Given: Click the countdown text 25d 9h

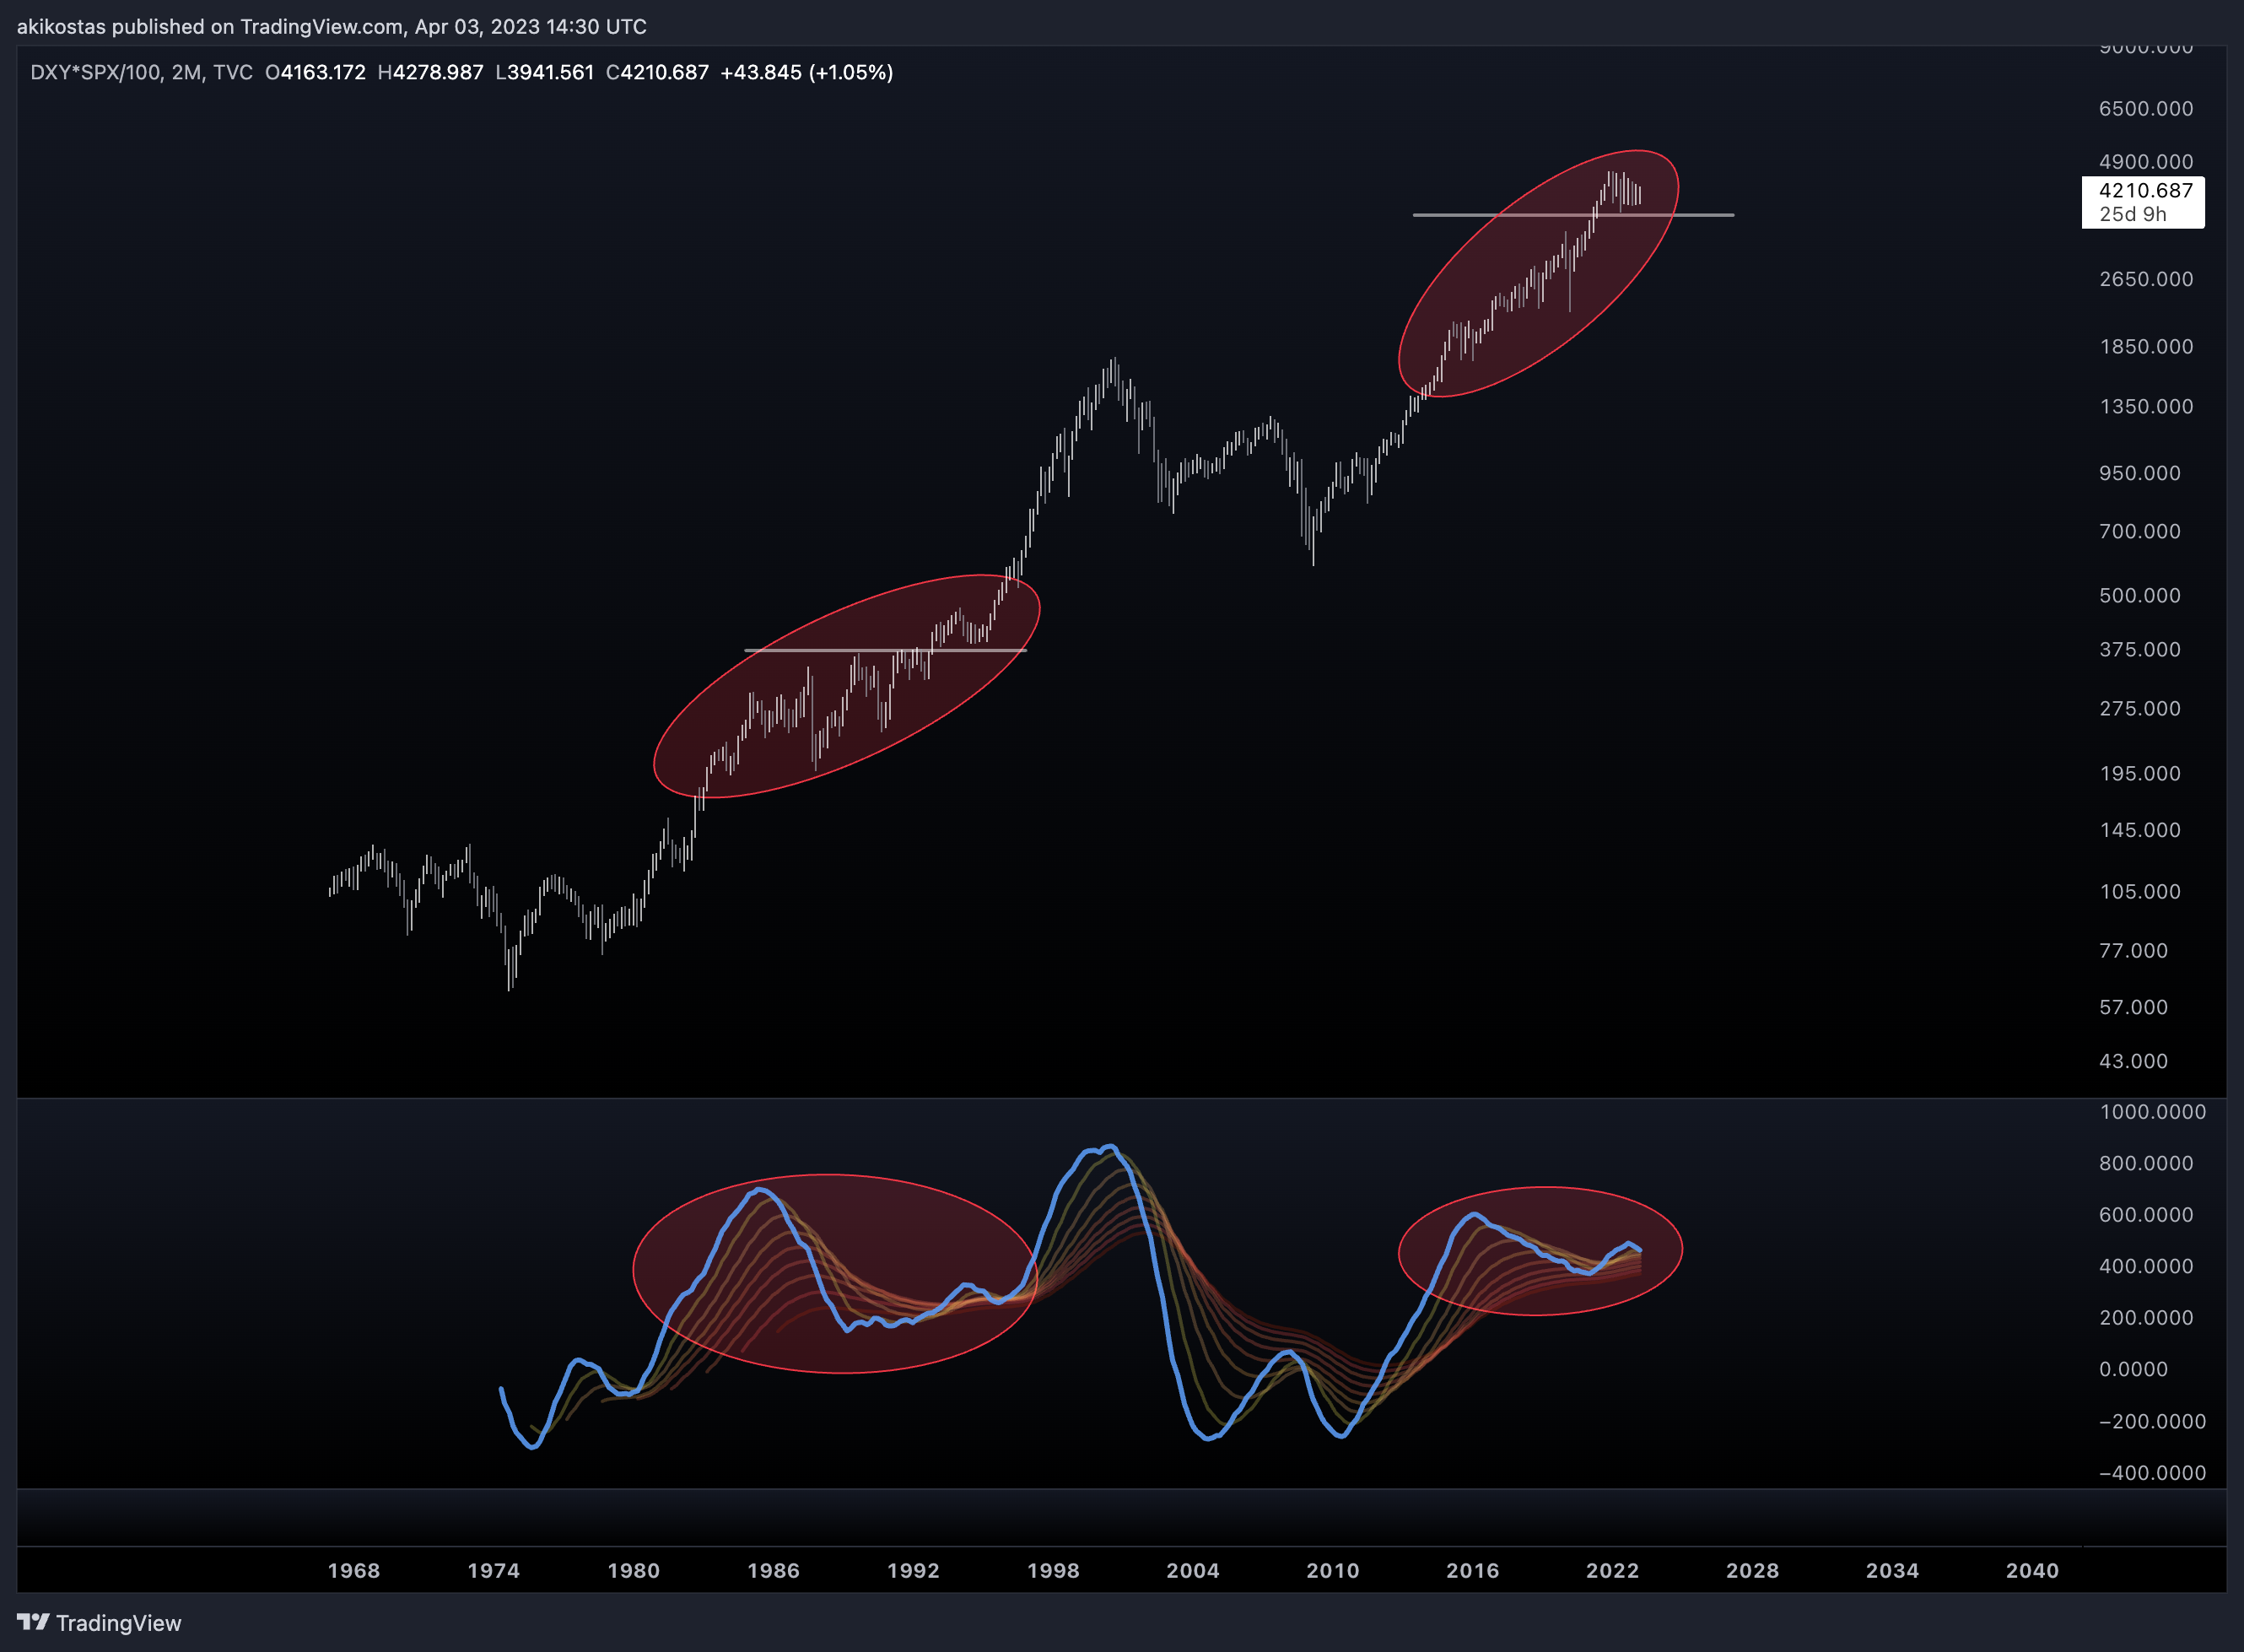Looking at the screenshot, I should 2132,214.
